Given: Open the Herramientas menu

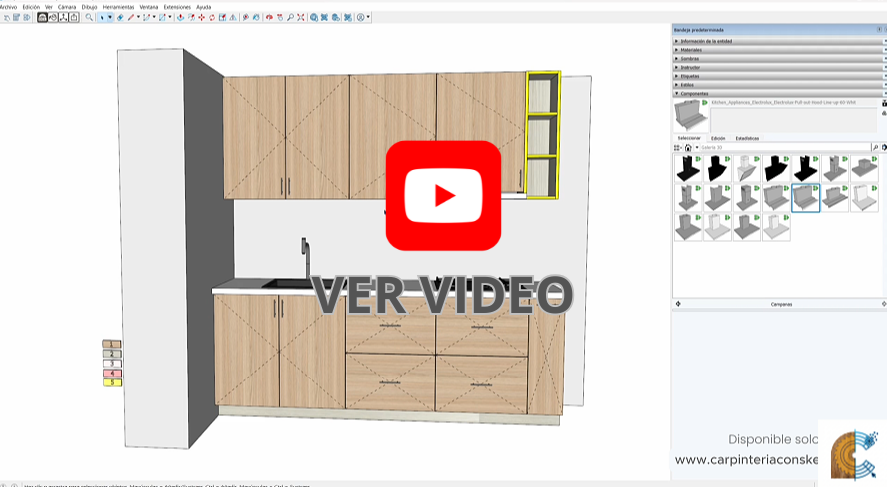Looking at the screenshot, I should click(x=118, y=7).
